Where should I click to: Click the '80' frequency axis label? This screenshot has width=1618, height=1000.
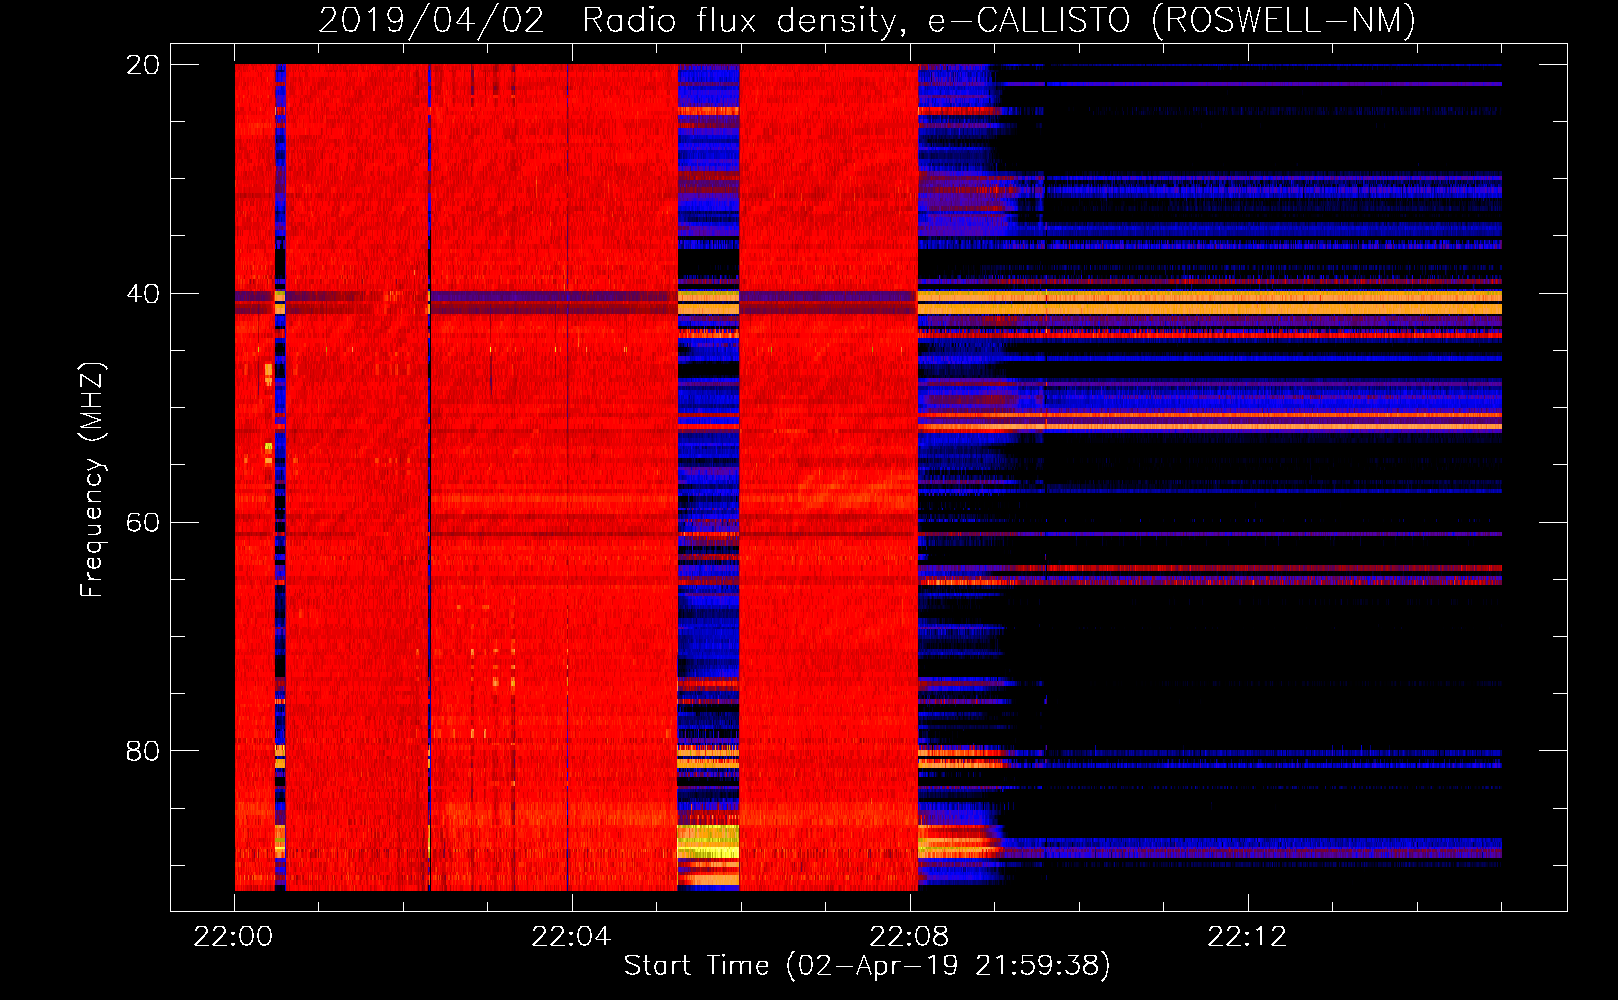click(x=143, y=751)
